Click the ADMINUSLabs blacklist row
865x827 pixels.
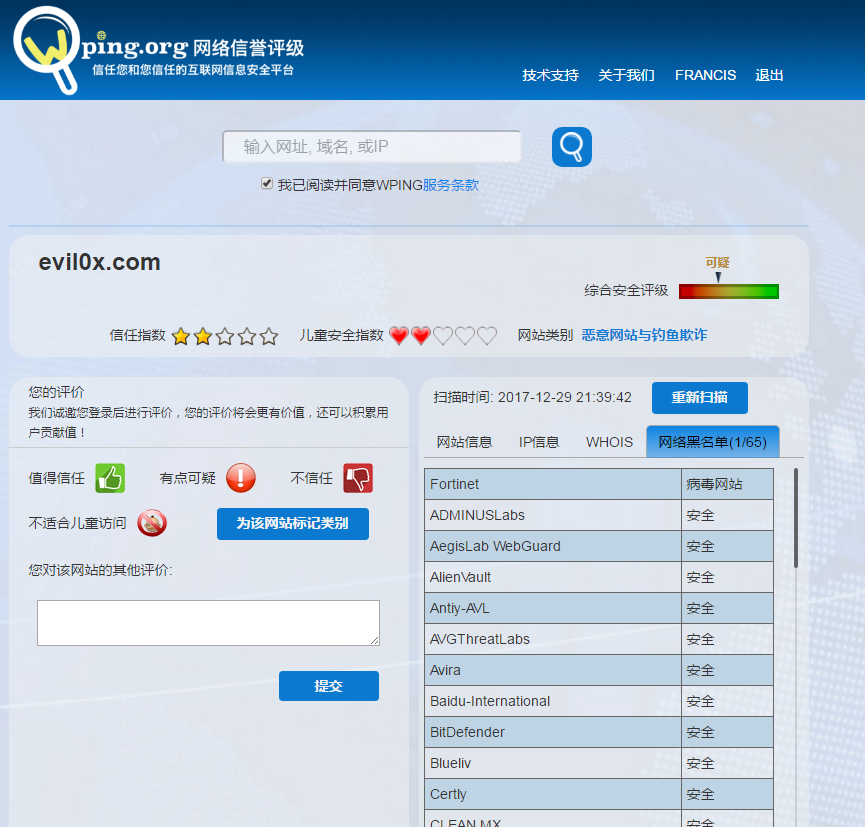pos(599,515)
